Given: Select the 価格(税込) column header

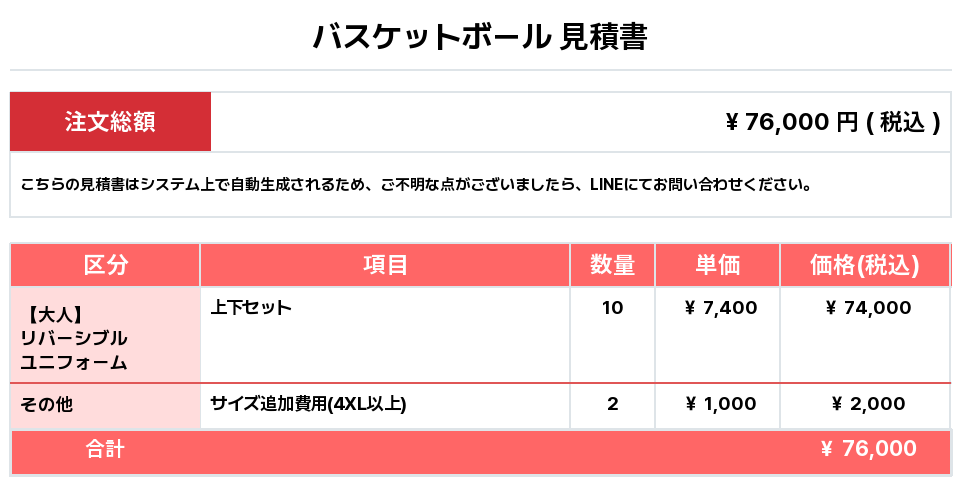Looking at the screenshot, I should tap(865, 265).
